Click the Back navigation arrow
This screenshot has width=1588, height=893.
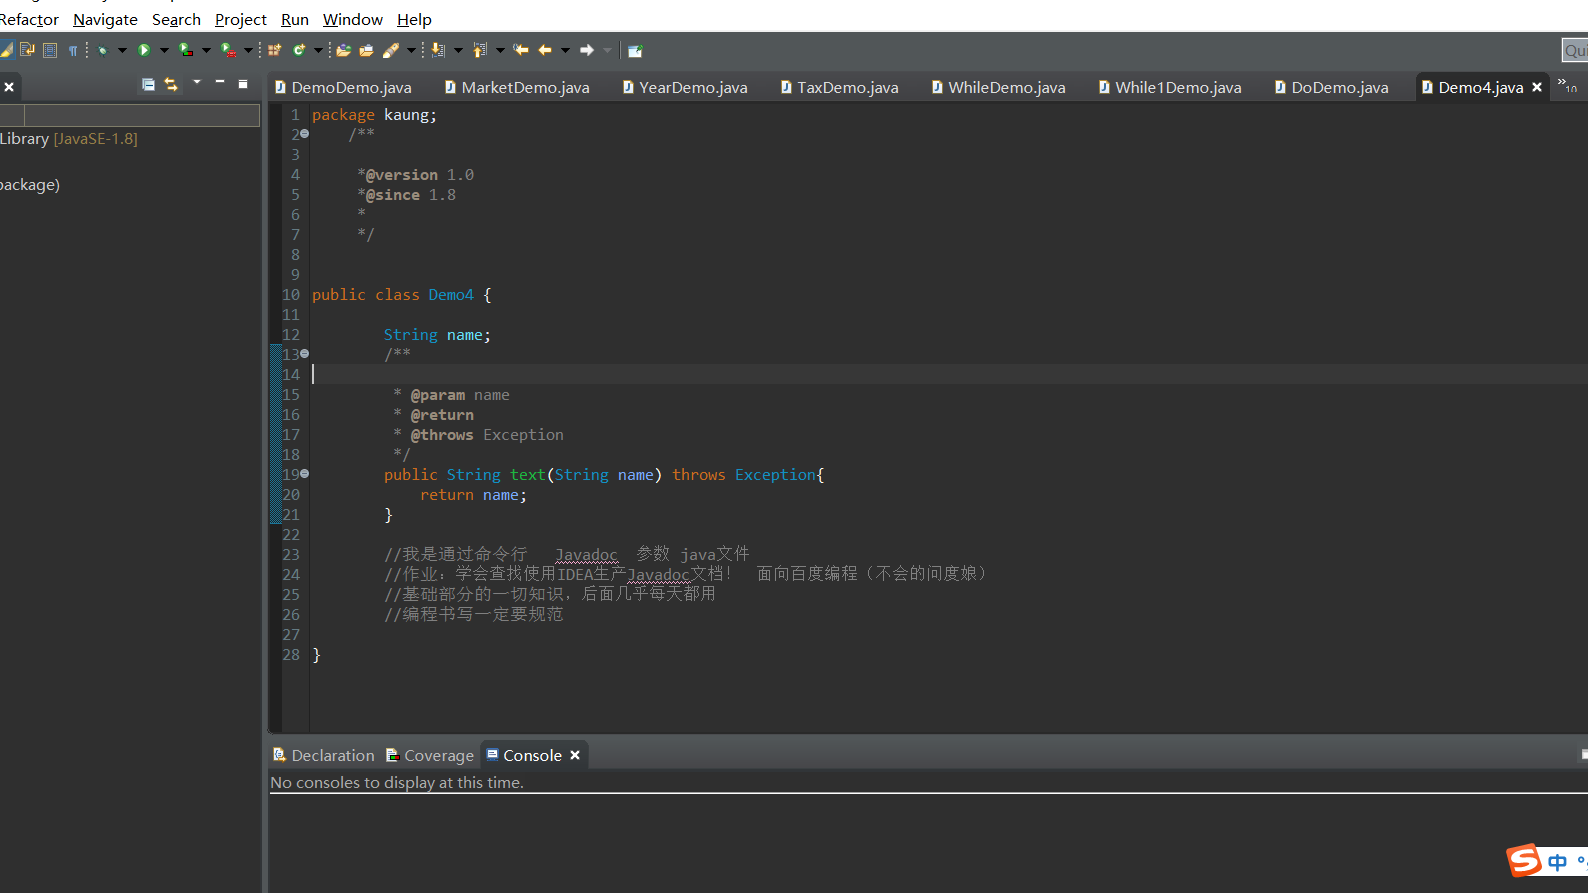[545, 50]
